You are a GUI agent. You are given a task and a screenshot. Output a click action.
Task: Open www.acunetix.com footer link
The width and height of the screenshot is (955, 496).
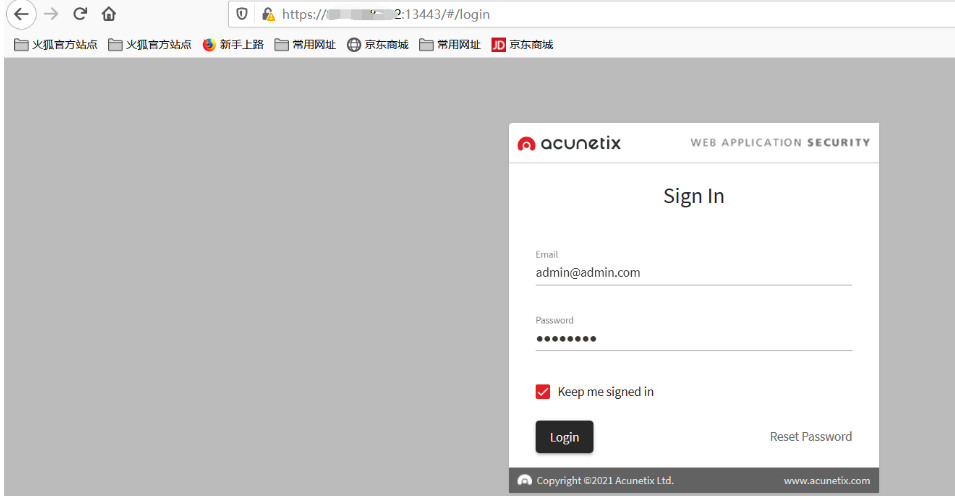826,481
